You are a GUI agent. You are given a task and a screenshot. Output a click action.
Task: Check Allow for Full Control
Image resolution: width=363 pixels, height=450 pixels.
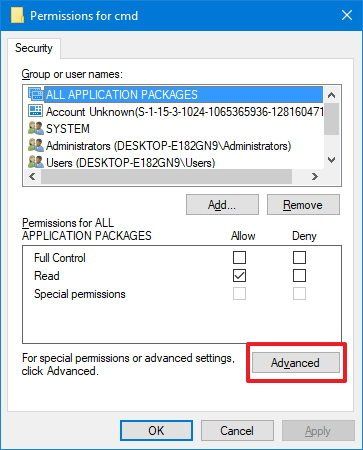pos(239,257)
